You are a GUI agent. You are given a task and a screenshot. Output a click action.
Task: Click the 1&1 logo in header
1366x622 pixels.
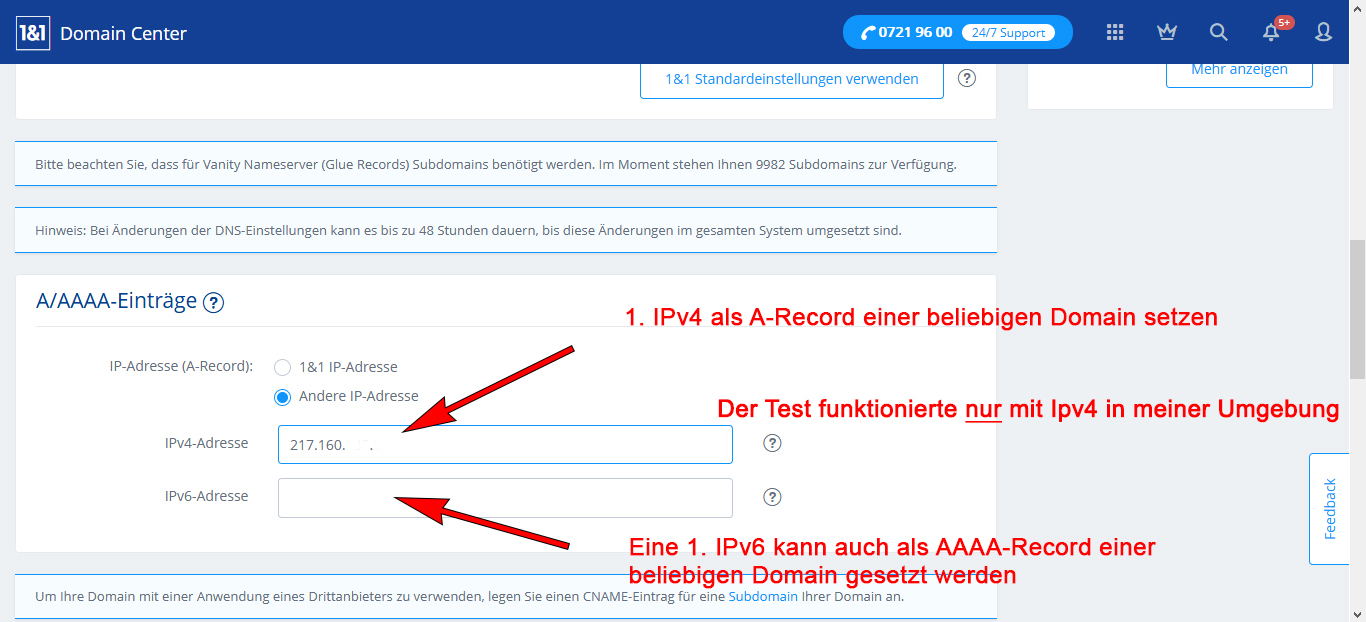click(33, 33)
